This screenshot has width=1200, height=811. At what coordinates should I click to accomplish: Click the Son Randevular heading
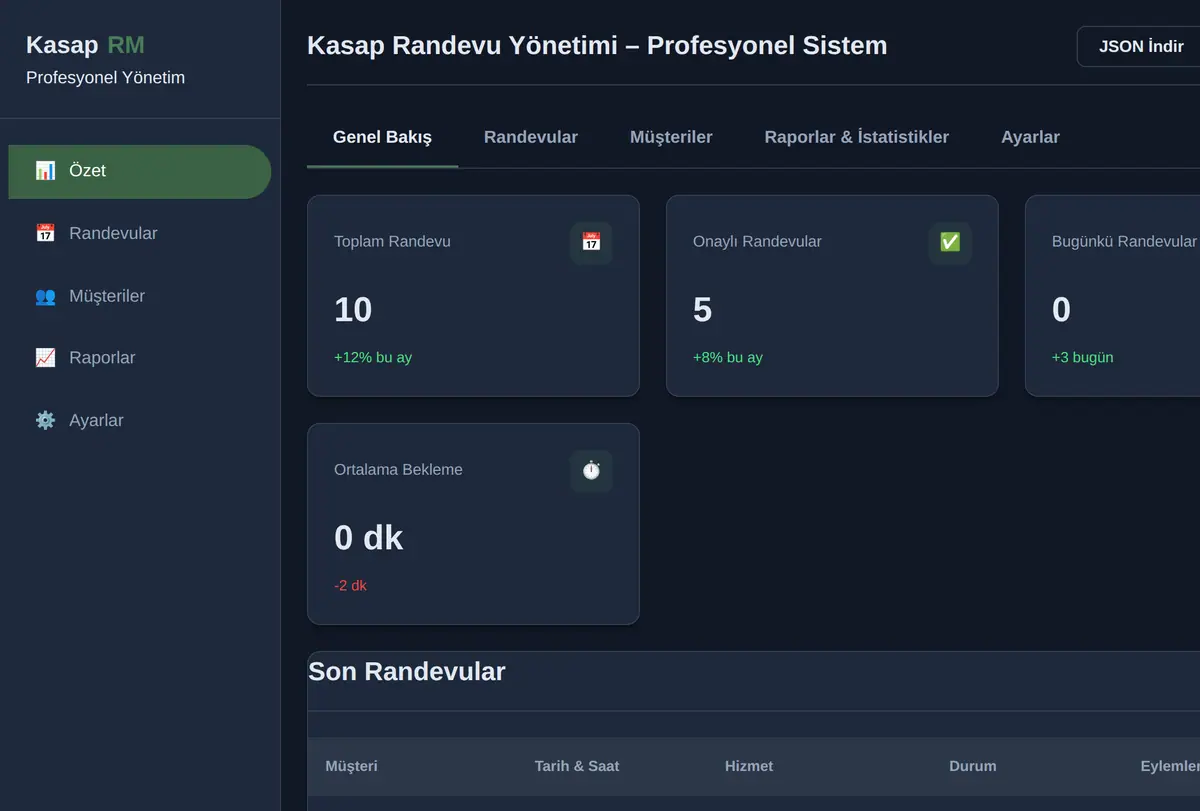[407, 671]
